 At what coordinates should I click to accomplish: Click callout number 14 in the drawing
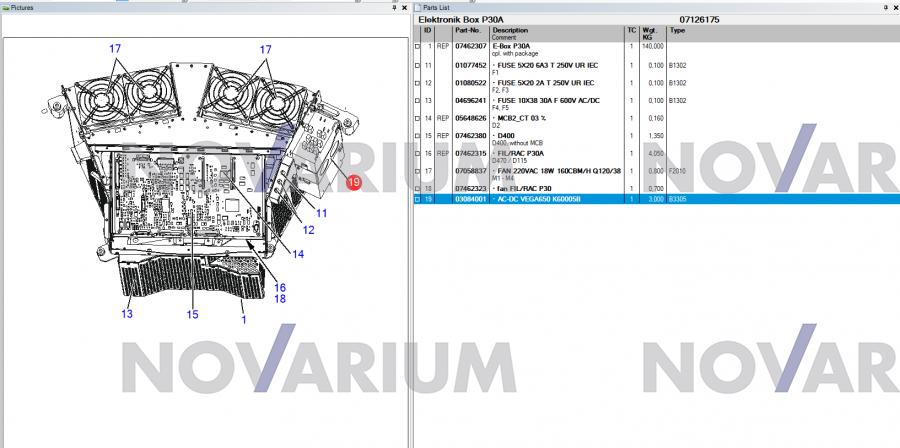click(297, 254)
